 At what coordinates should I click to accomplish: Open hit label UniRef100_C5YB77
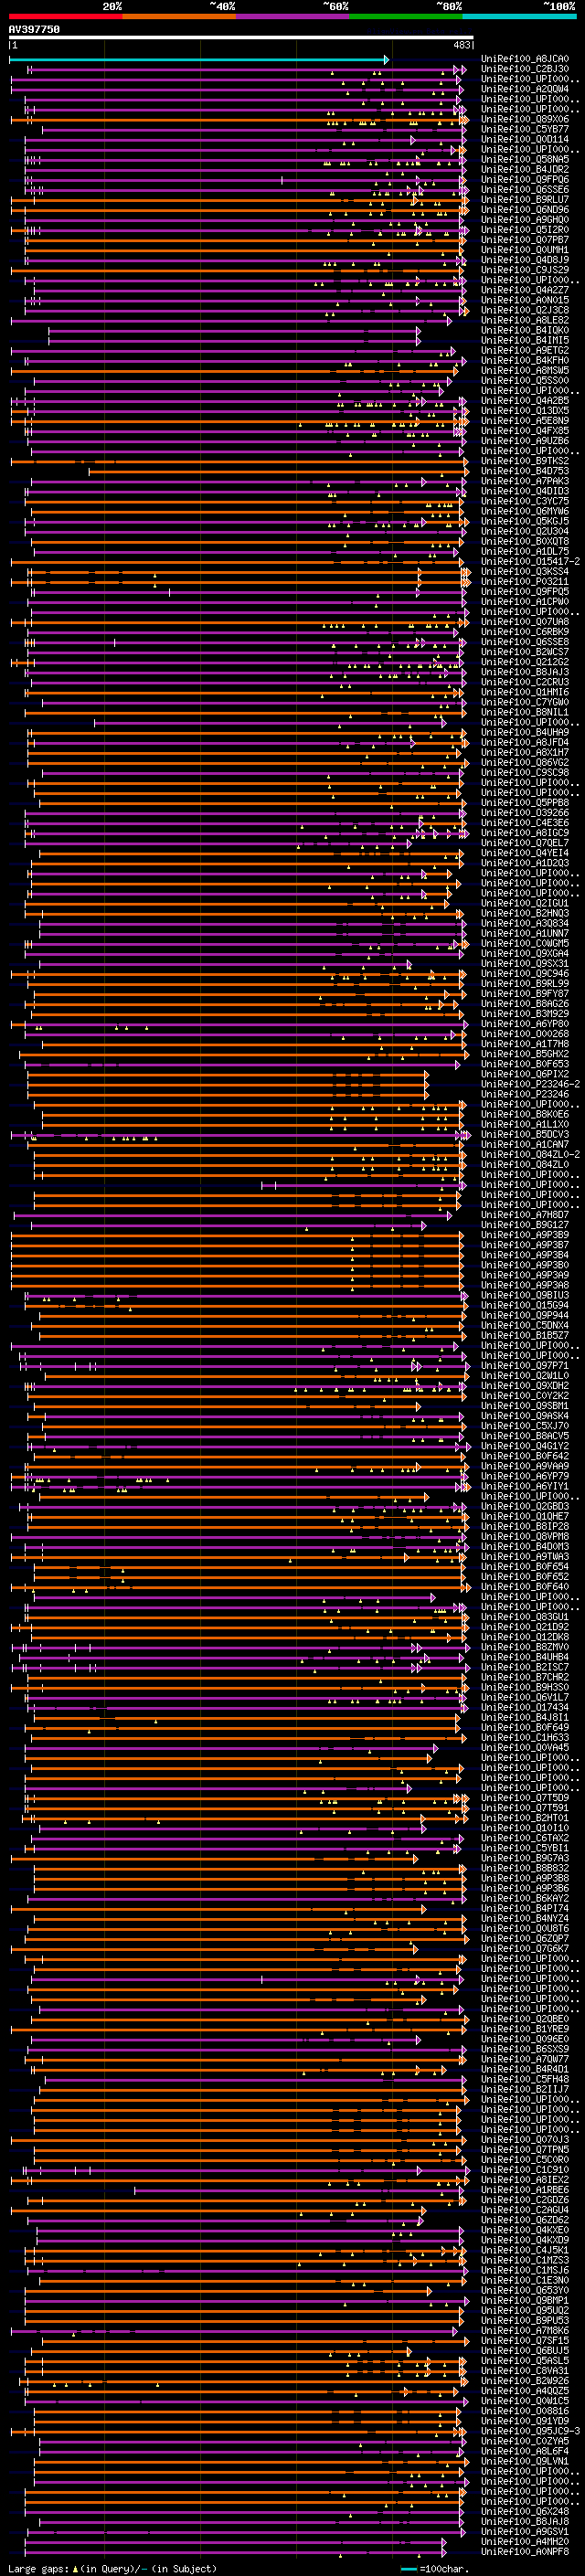[525, 129]
